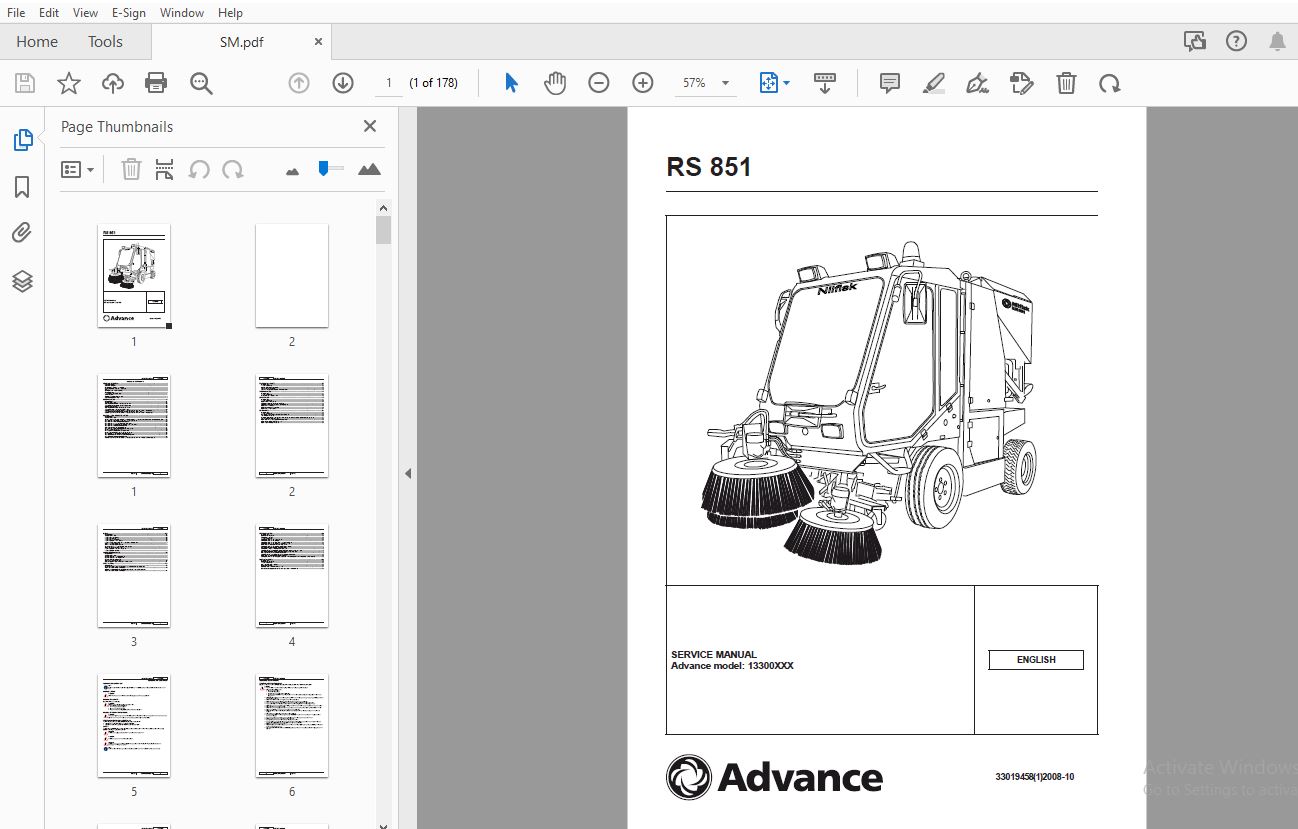Select the blank page thumbnail 2
This screenshot has width=1298, height=829.
292,275
